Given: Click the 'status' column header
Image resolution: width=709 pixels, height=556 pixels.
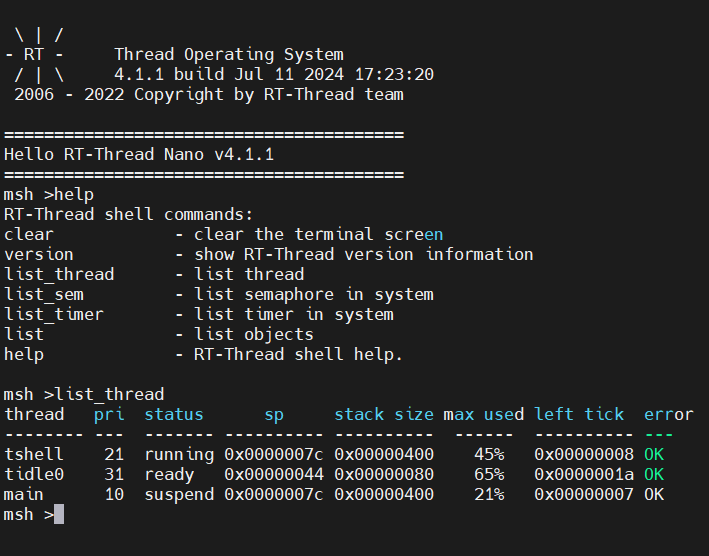Looking at the screenshot, I should tap(174, 414).
